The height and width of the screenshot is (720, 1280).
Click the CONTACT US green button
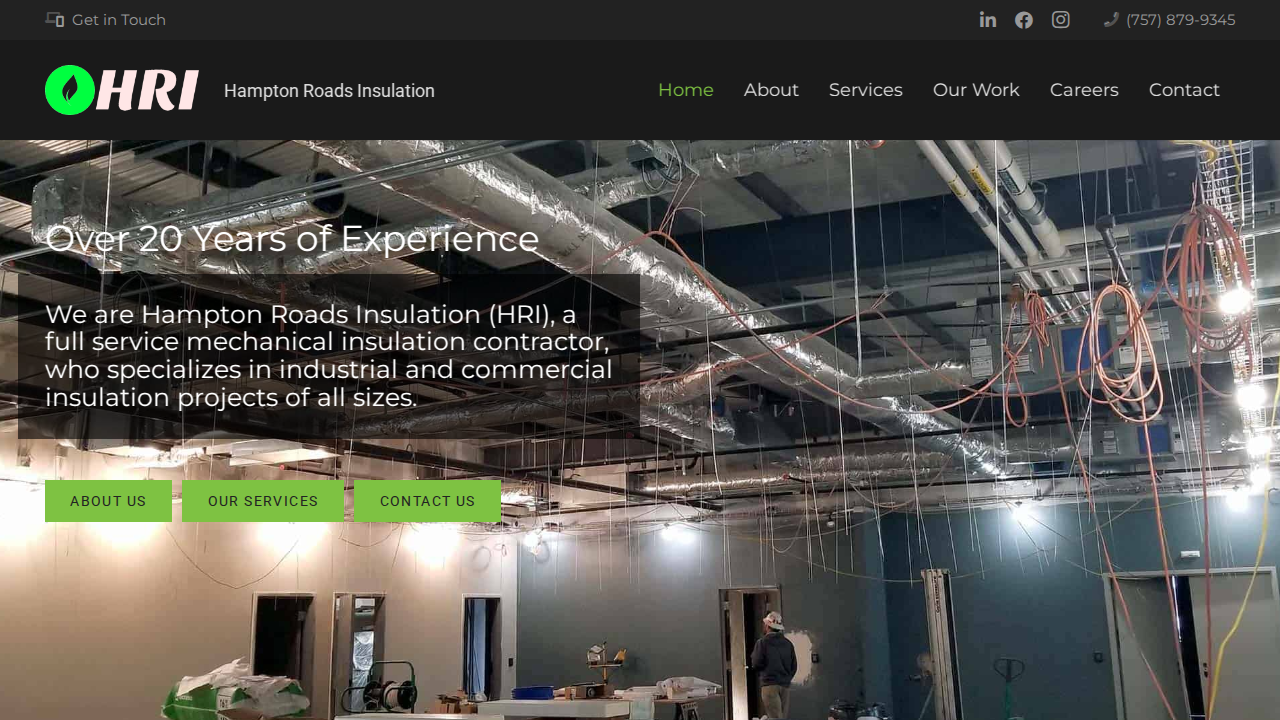(427, 501)
